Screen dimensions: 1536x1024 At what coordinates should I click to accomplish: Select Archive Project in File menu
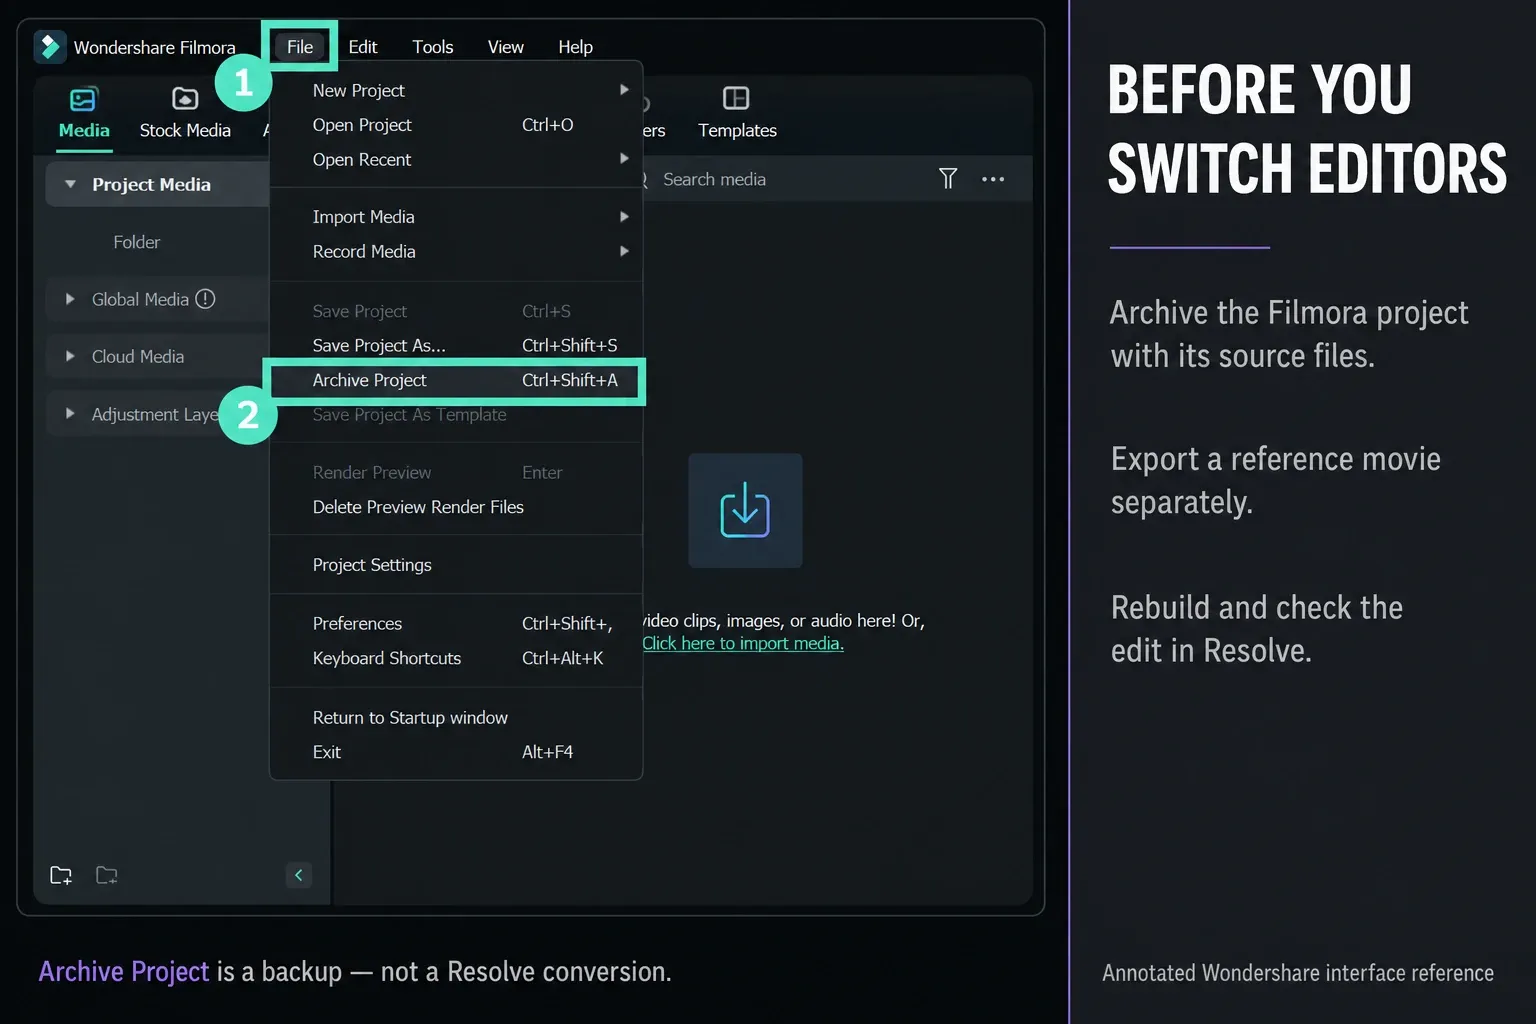(456, 380)
